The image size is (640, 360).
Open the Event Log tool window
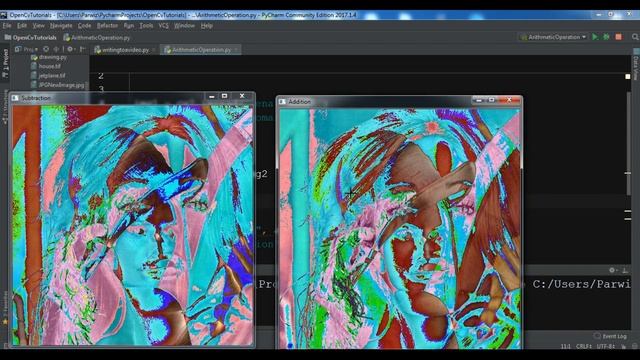click(610, 336)
